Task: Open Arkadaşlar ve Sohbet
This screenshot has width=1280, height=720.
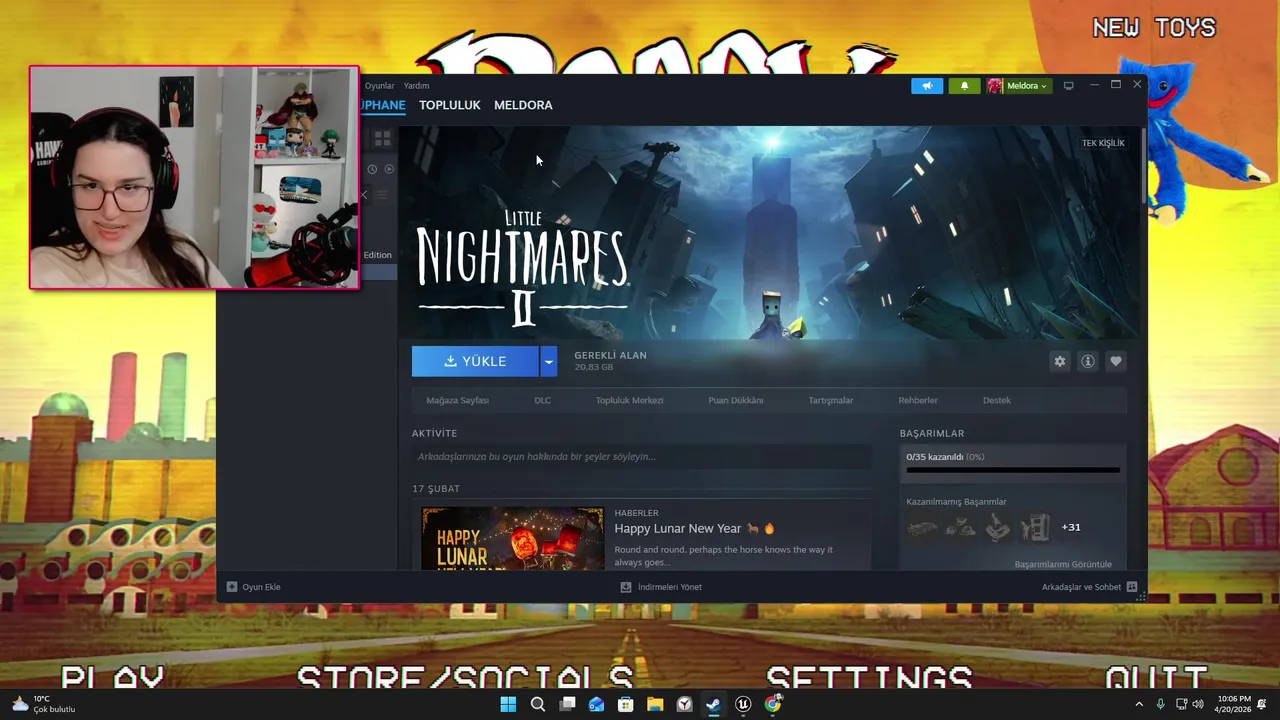Action: pos(1081,587)
